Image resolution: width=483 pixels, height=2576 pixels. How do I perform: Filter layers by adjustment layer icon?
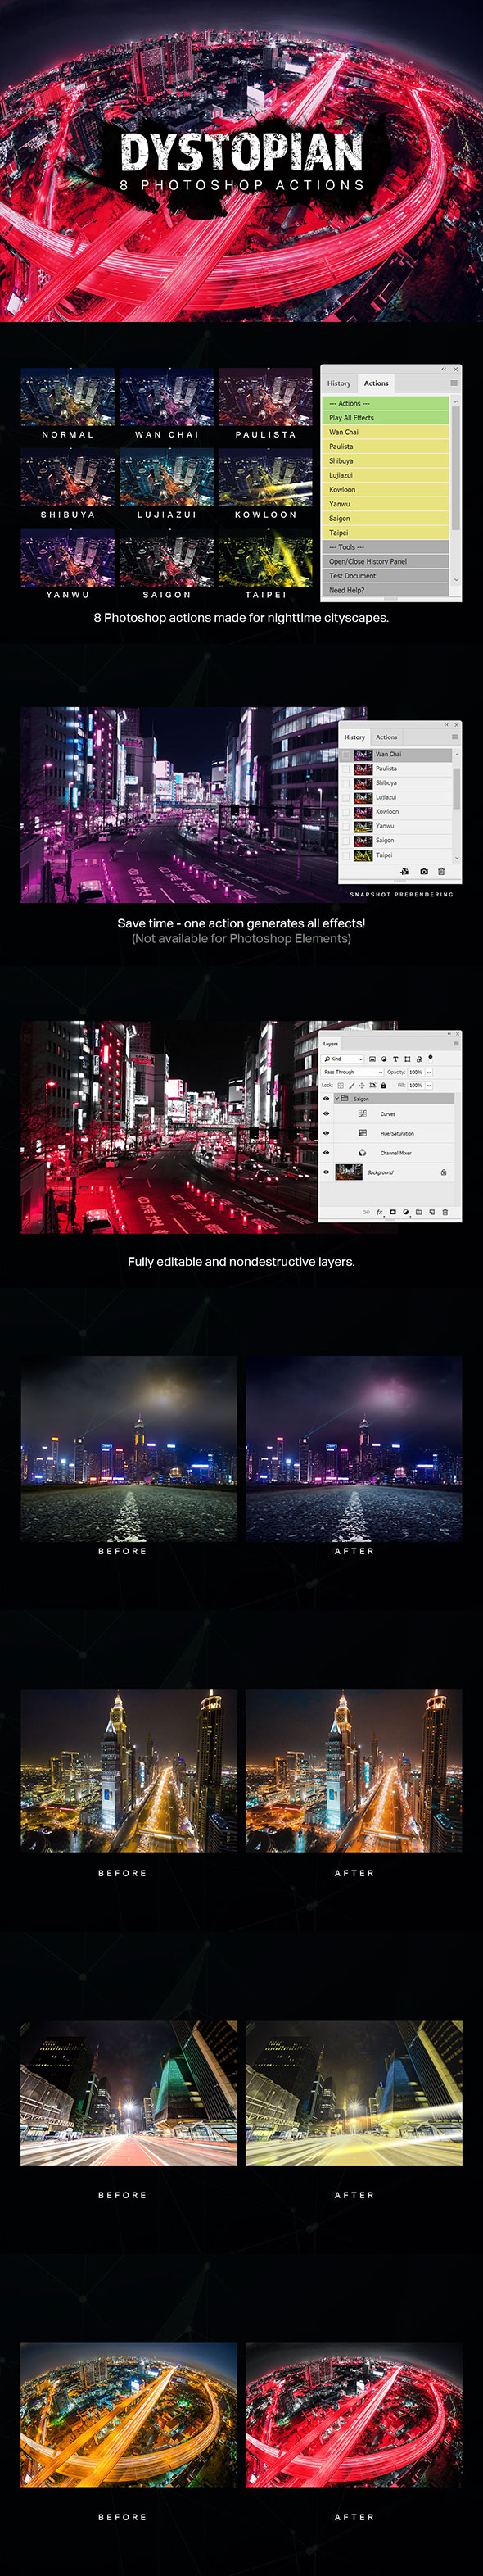click(384, 1059)
